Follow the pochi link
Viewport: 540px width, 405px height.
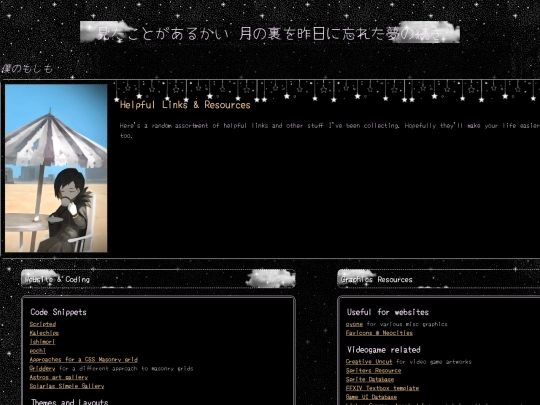click(38, 351)
